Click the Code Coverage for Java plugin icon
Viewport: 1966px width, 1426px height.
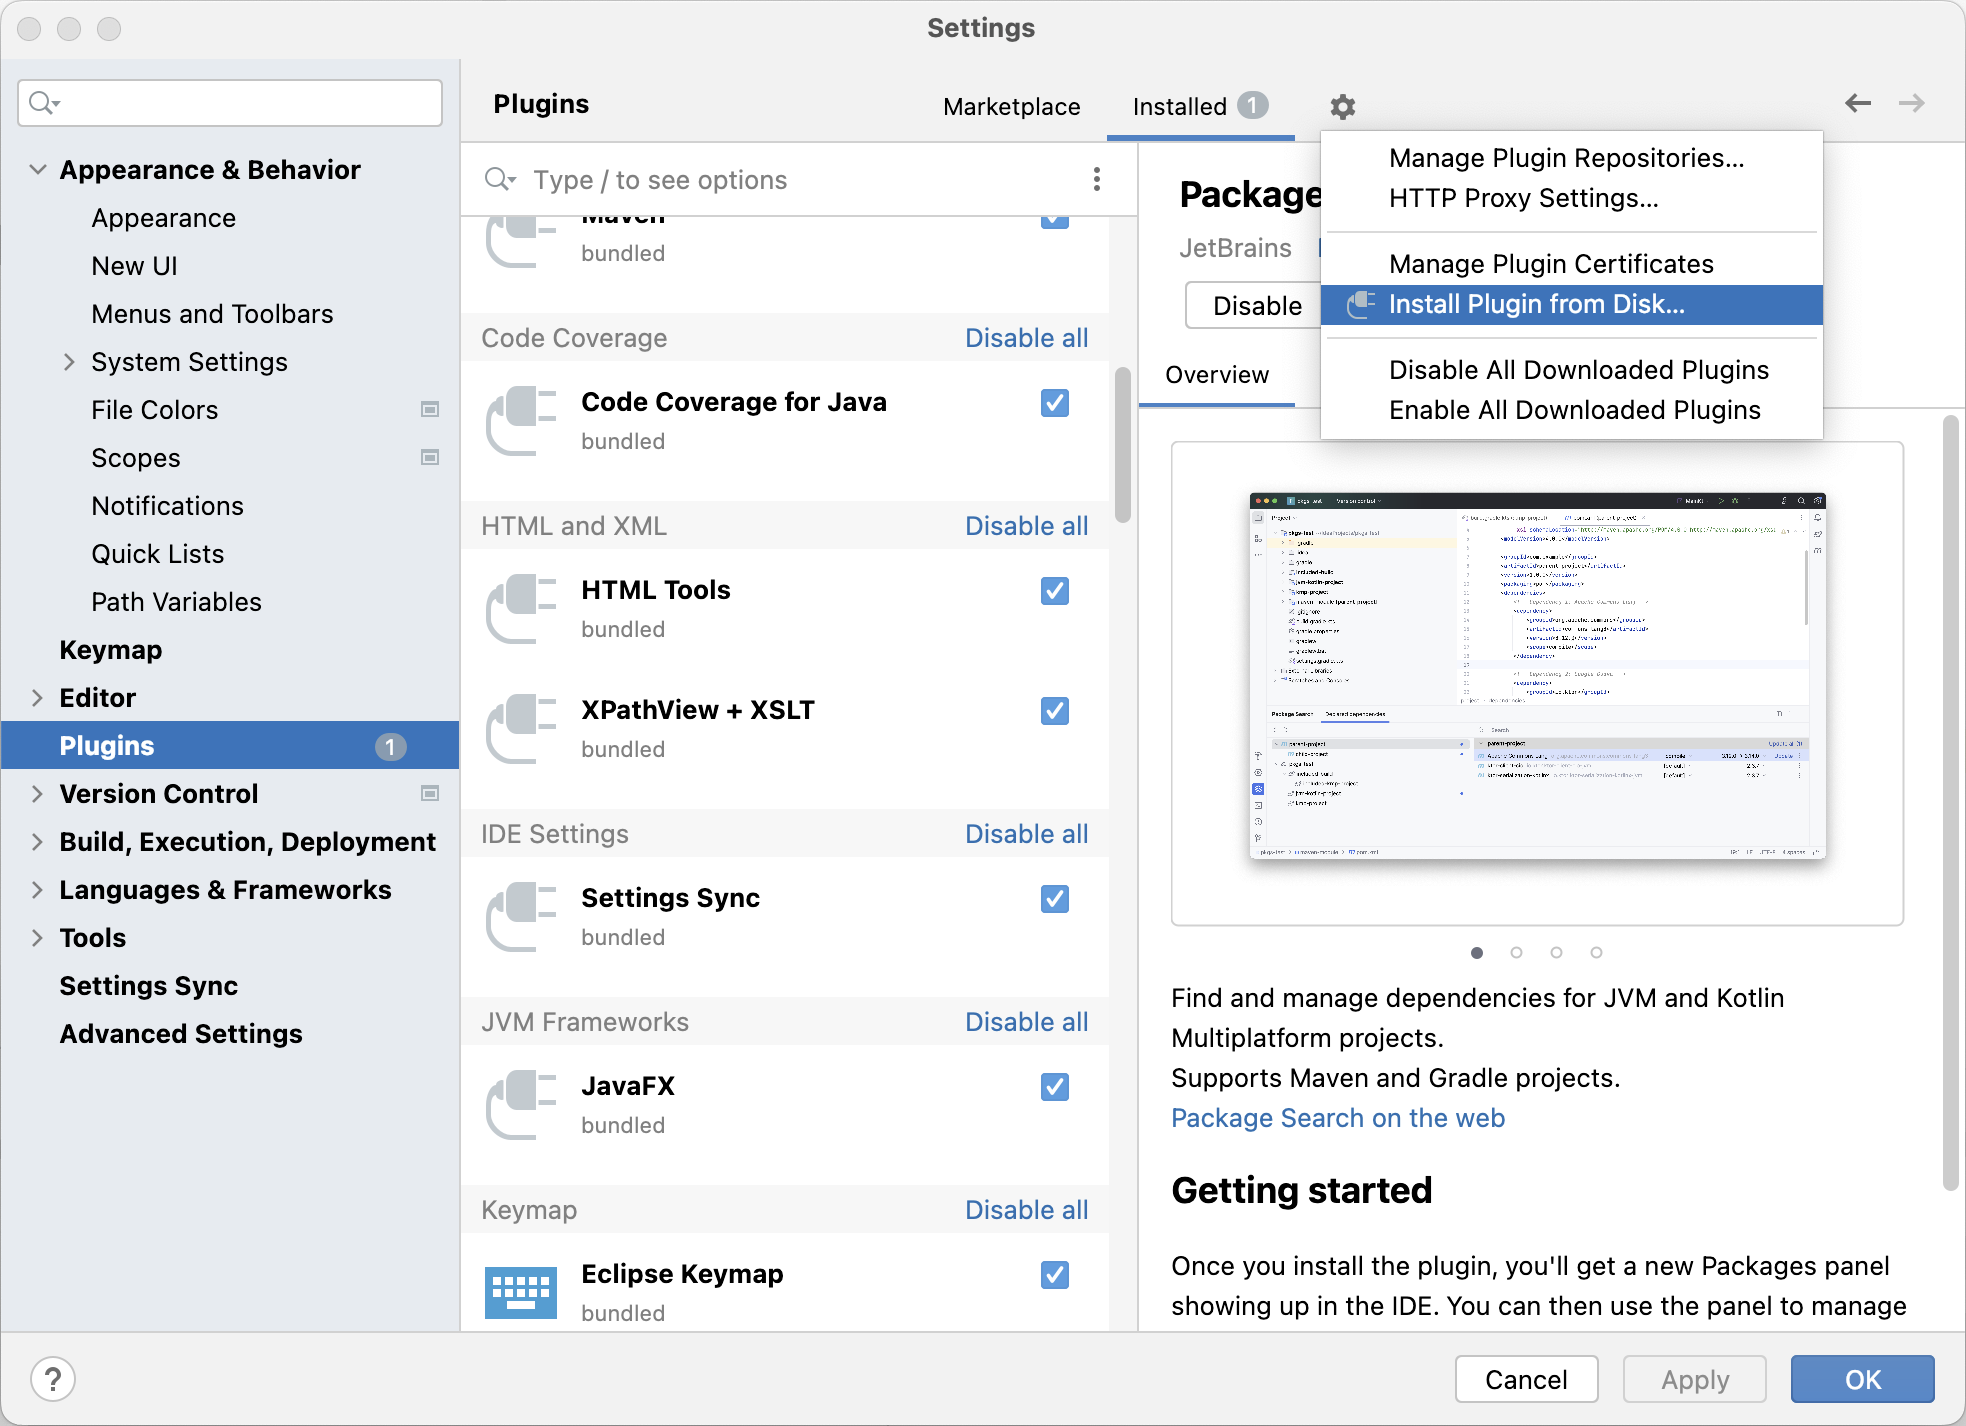(520, 421)
